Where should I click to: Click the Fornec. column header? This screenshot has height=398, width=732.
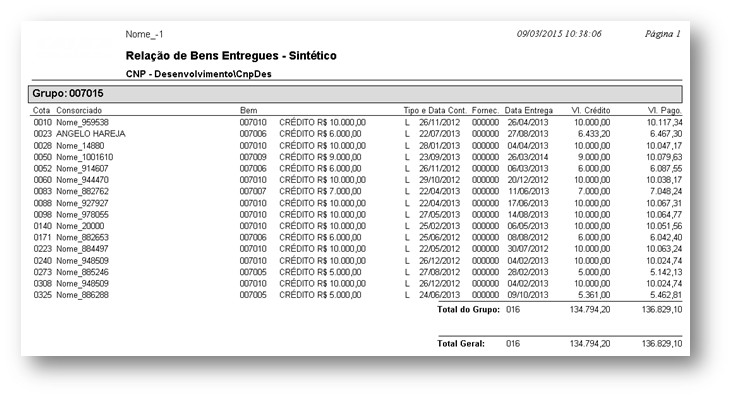(485, 111)
